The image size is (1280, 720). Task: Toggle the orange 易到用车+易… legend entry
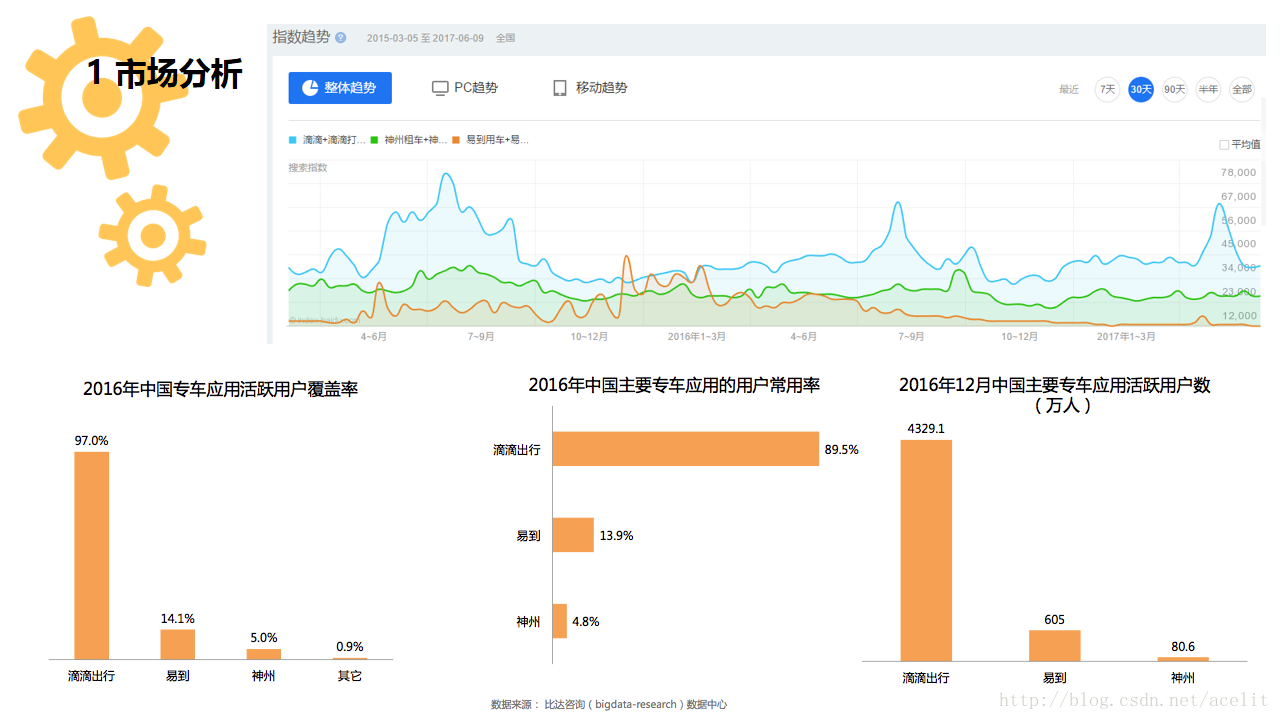pyautogui.click(x=491, y=140)
